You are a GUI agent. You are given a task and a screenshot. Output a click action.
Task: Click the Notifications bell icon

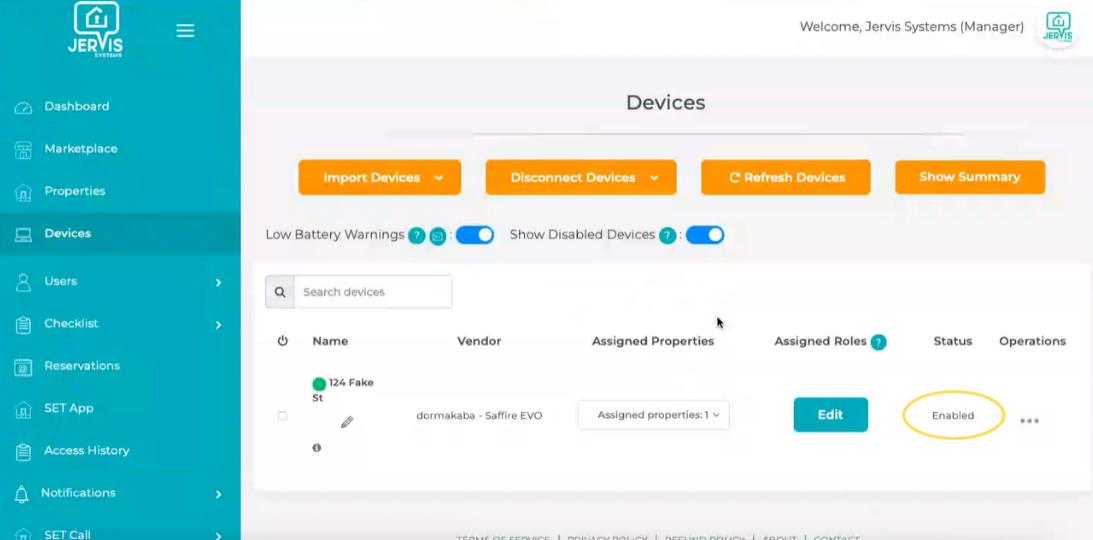[22, 494]
